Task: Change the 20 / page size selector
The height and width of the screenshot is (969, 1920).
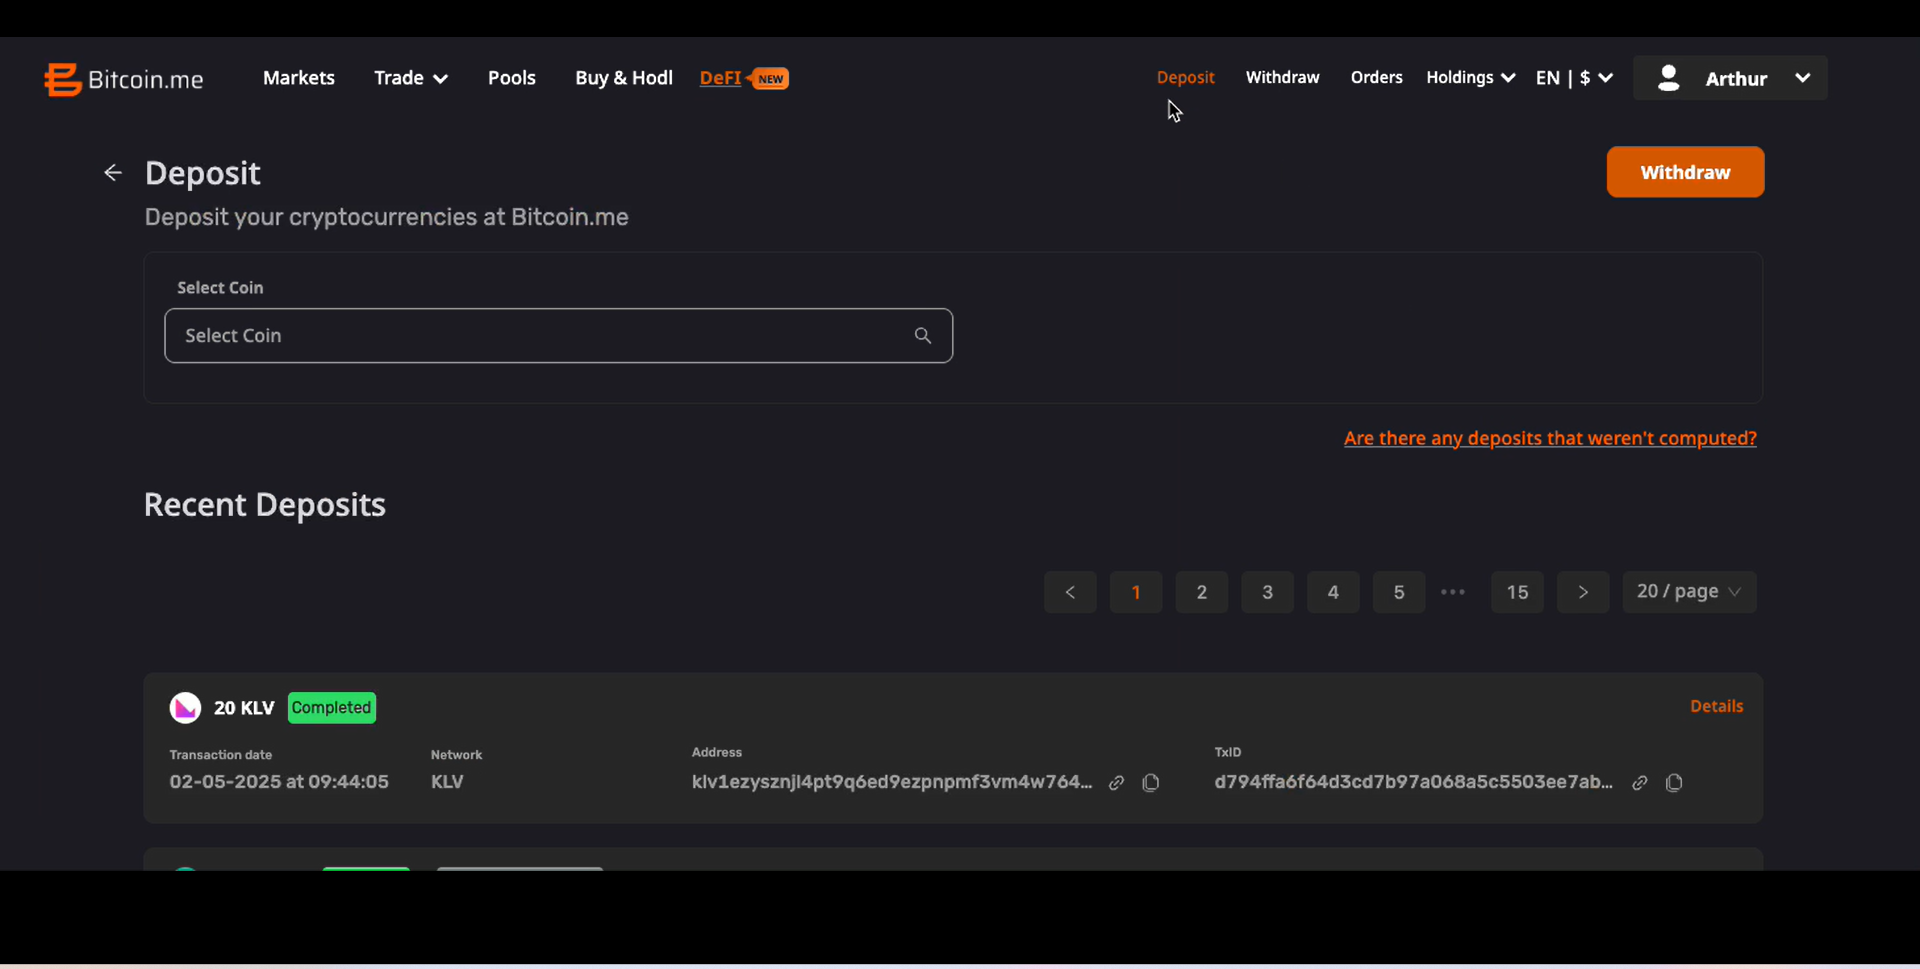Action: [1689, 592]
